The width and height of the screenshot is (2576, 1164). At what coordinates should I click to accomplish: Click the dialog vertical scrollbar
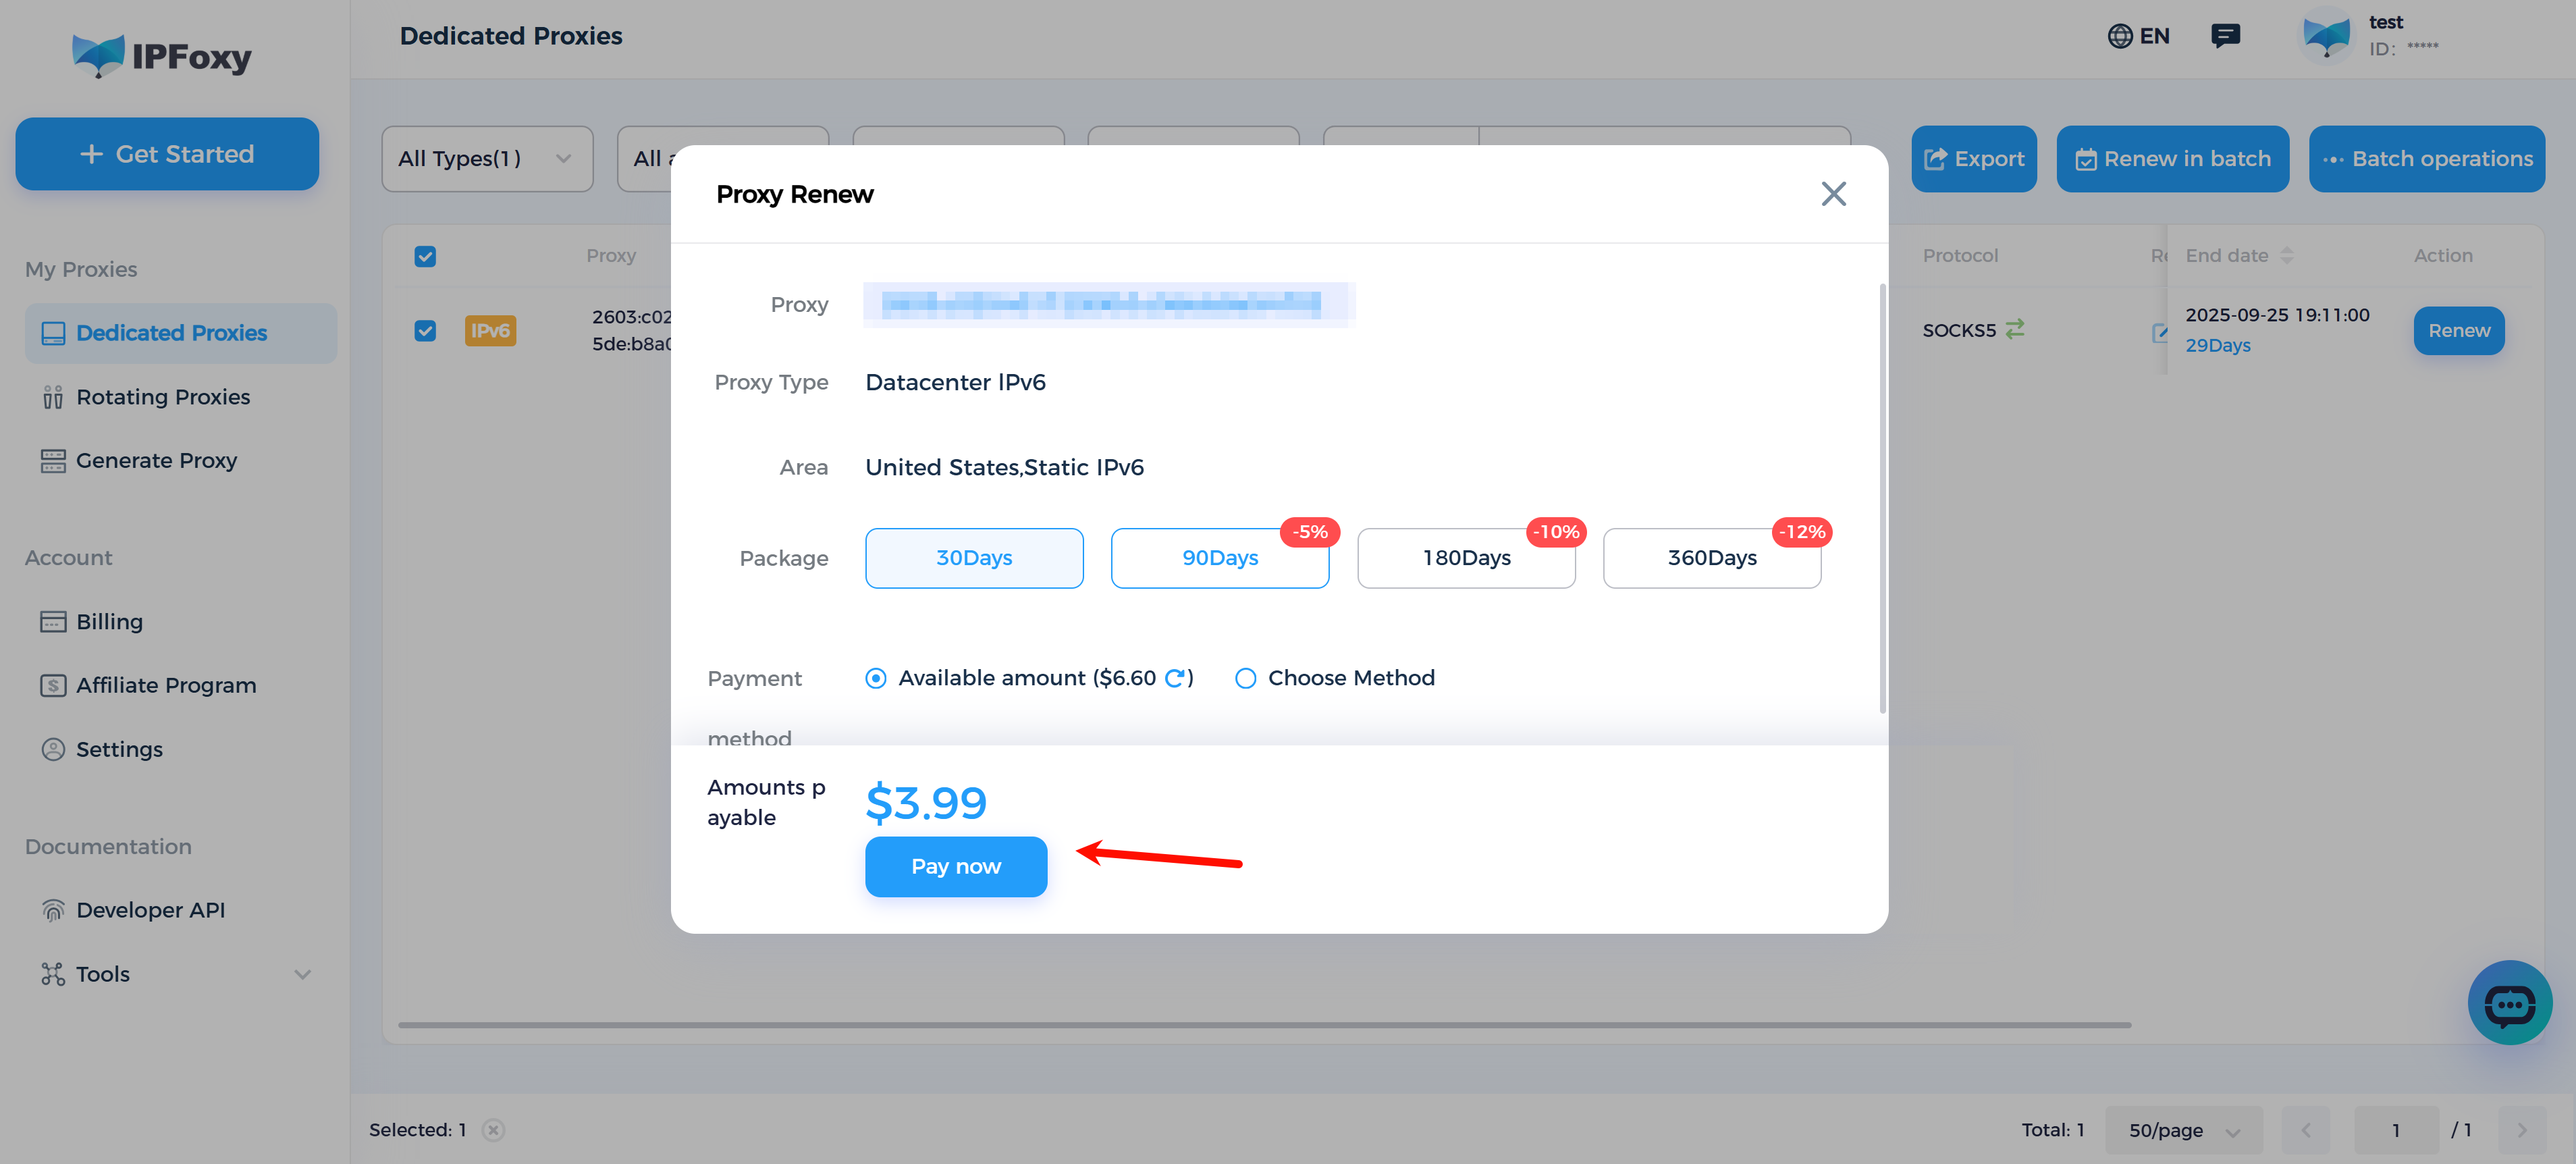(x=1882, y=498)
